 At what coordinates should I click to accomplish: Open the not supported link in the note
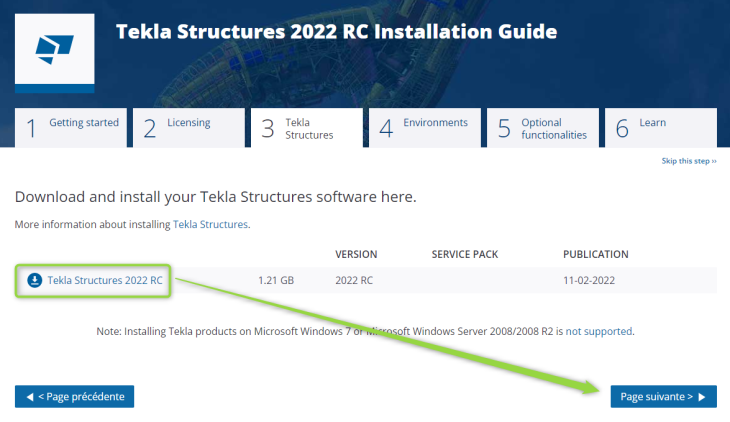point(599,331)
